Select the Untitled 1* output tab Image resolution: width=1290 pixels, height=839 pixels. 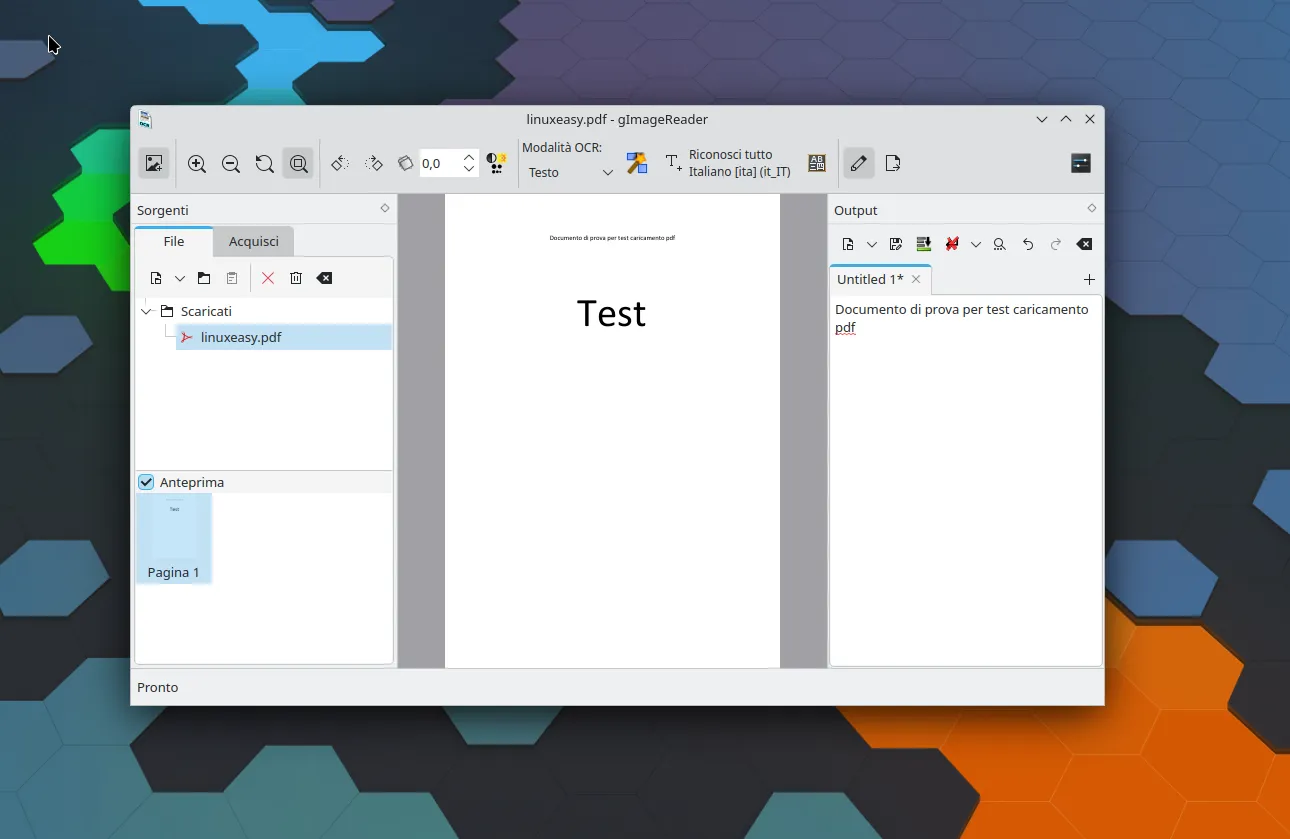(870, 279)
